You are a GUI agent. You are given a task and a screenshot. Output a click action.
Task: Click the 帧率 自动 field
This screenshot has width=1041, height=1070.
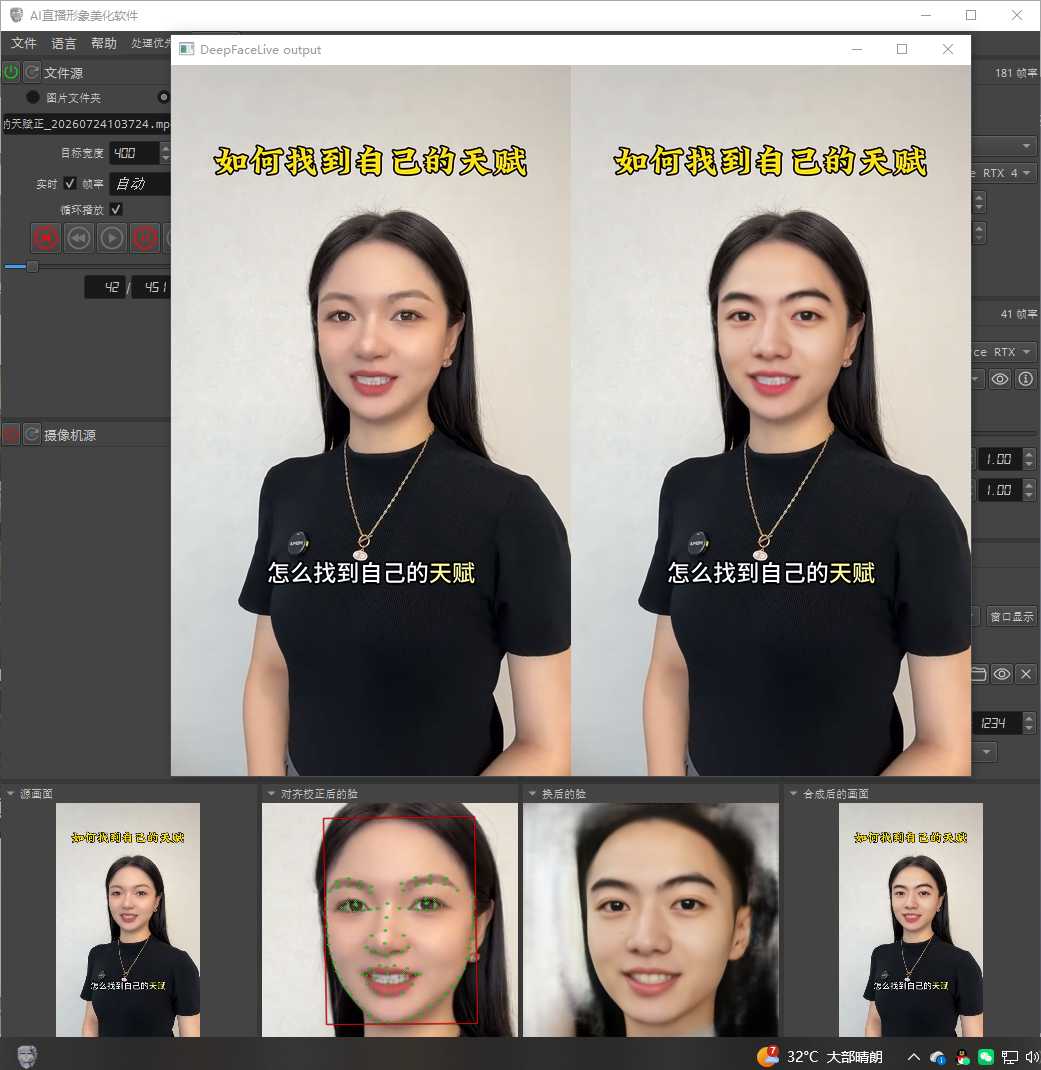[139, 183]
